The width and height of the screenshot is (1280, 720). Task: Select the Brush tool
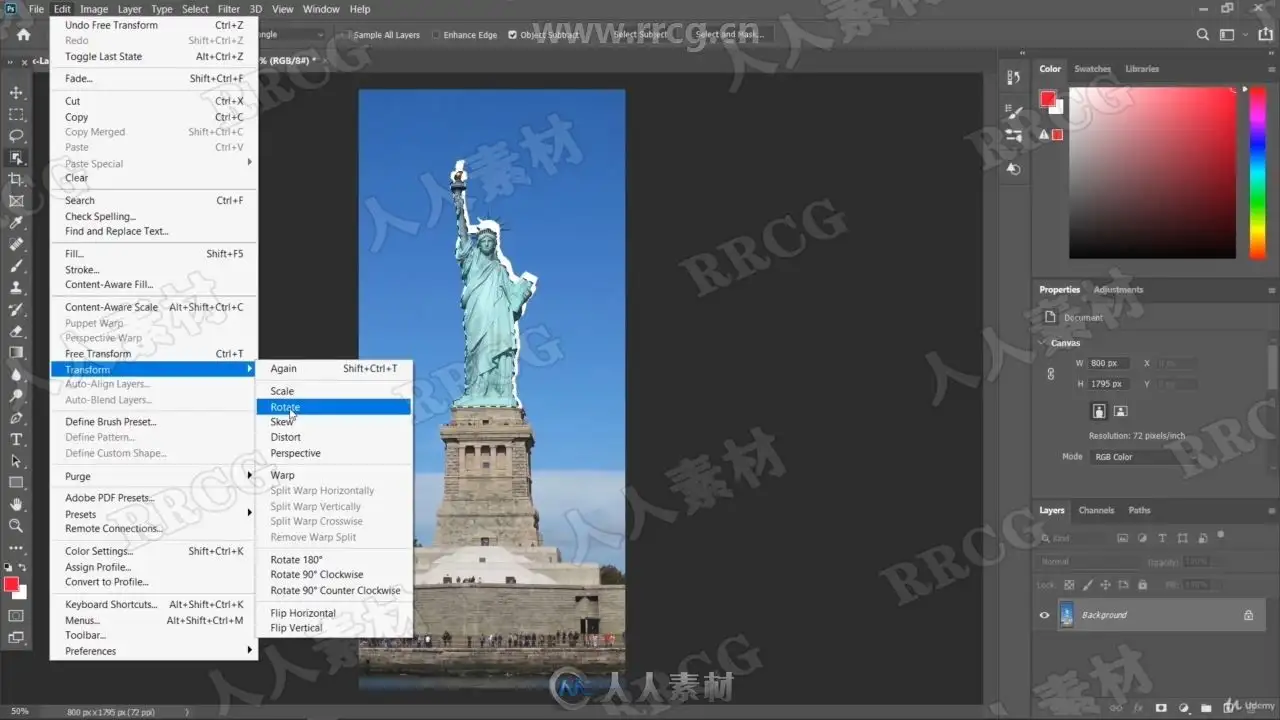(16, 266)
